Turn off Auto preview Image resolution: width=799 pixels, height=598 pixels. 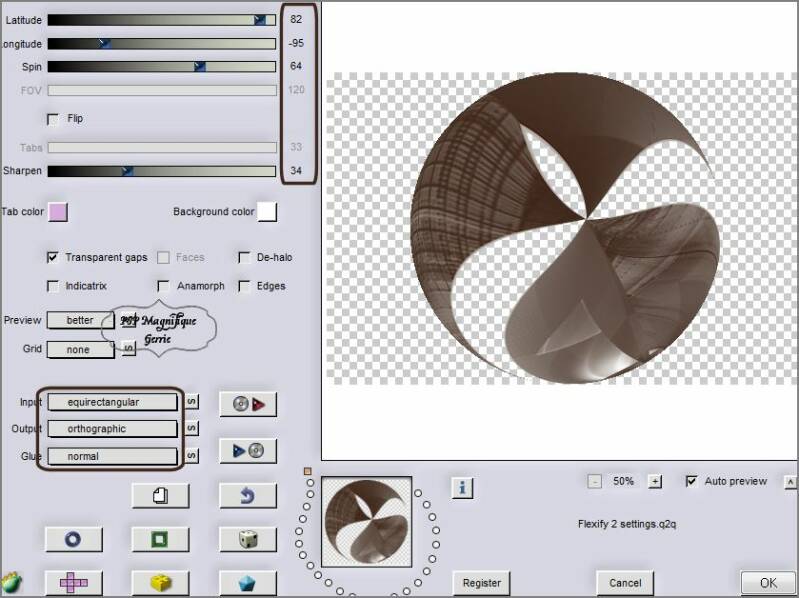691,481
